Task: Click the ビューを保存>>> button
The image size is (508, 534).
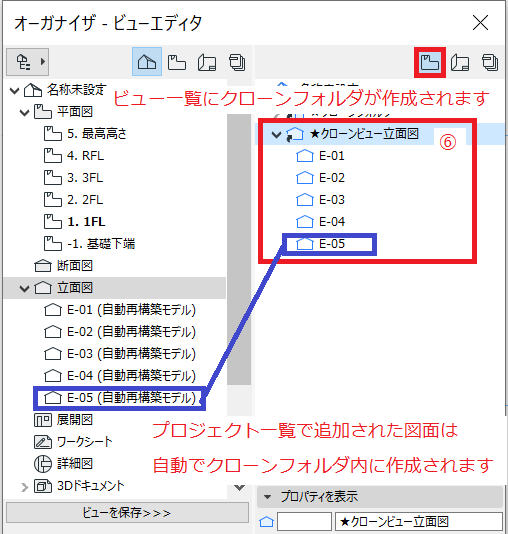Action: tap(127, 513)
